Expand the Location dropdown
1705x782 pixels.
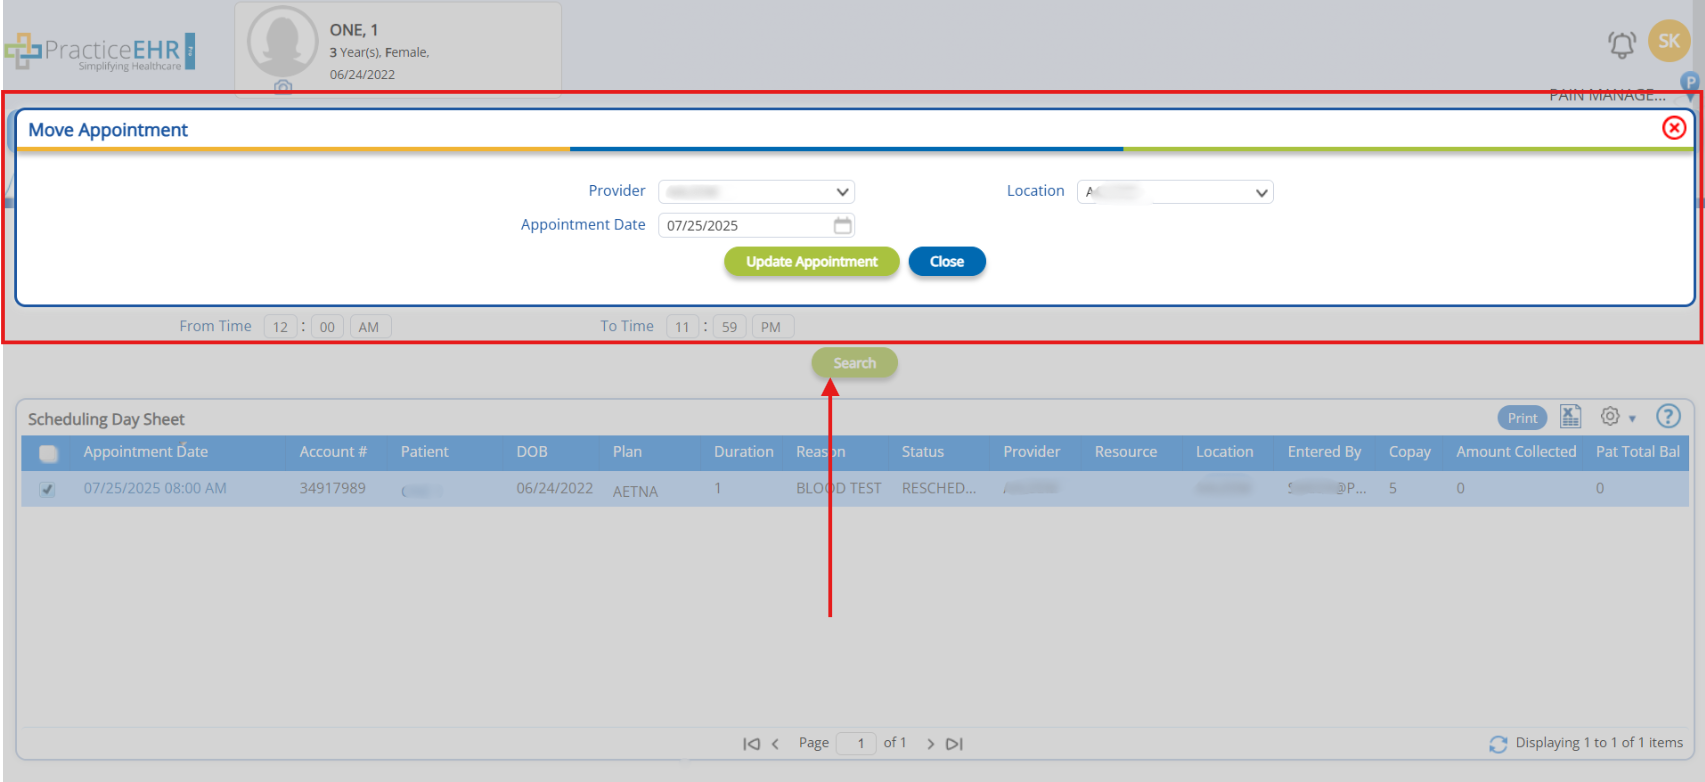[1174, 192]
